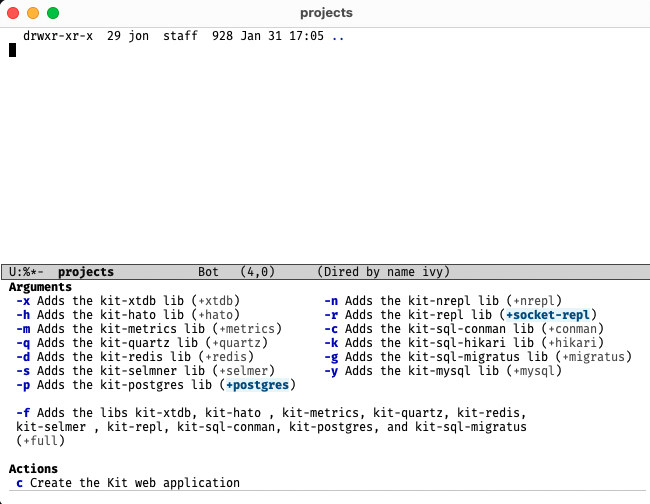Click the +conman value text
The width and height of the screenshot is (650, 504).
tap(572, 329)
